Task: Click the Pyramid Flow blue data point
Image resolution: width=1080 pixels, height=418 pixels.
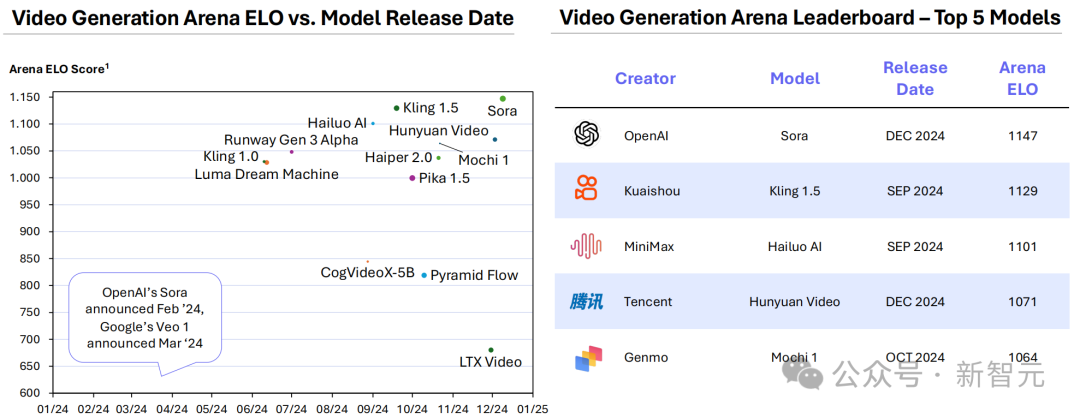Action: point(424,275)
